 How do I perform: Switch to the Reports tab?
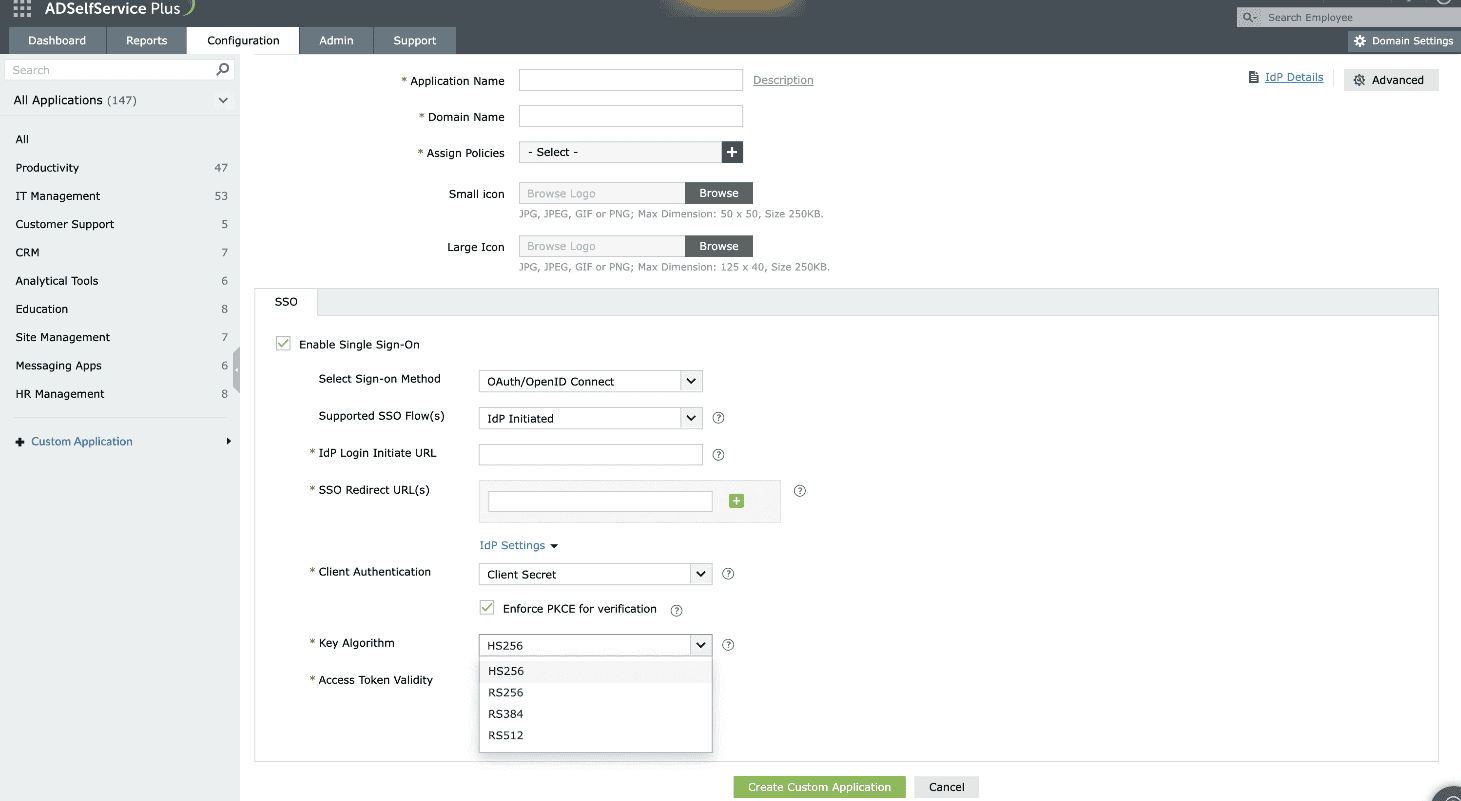pyautogui.click(x=146, y=40)
